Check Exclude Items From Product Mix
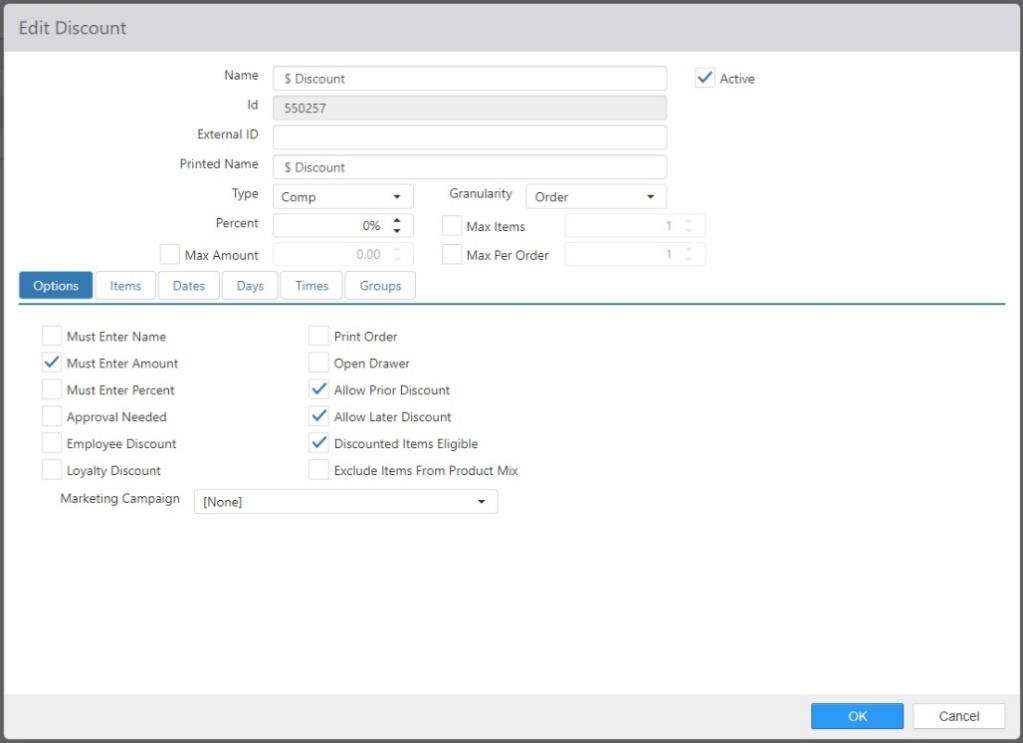The width and height of the screenshot is (1023, 743). (318, 469)
